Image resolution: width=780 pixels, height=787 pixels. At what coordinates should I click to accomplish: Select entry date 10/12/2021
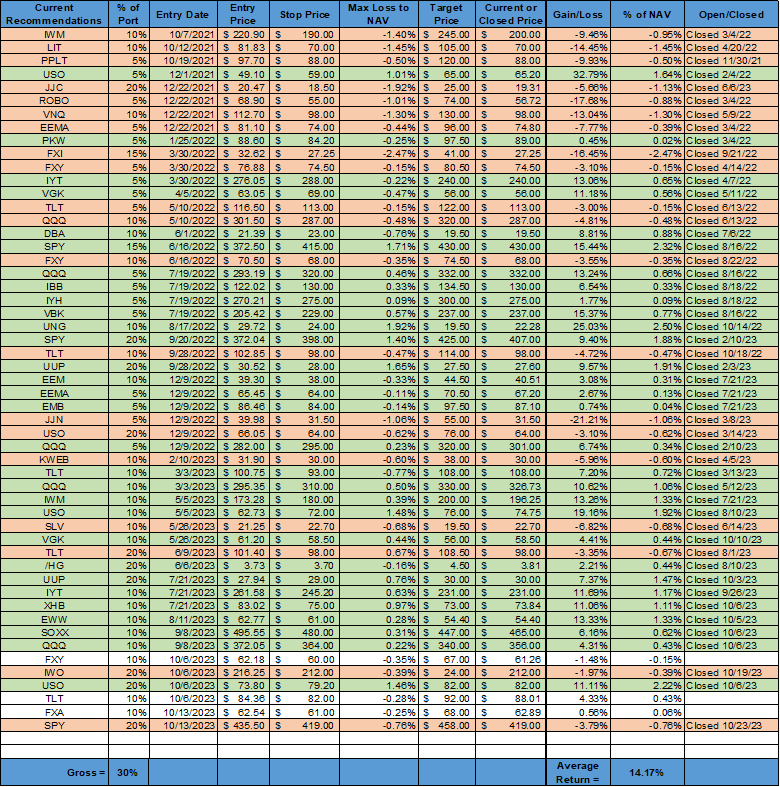[x=183, y=48]
